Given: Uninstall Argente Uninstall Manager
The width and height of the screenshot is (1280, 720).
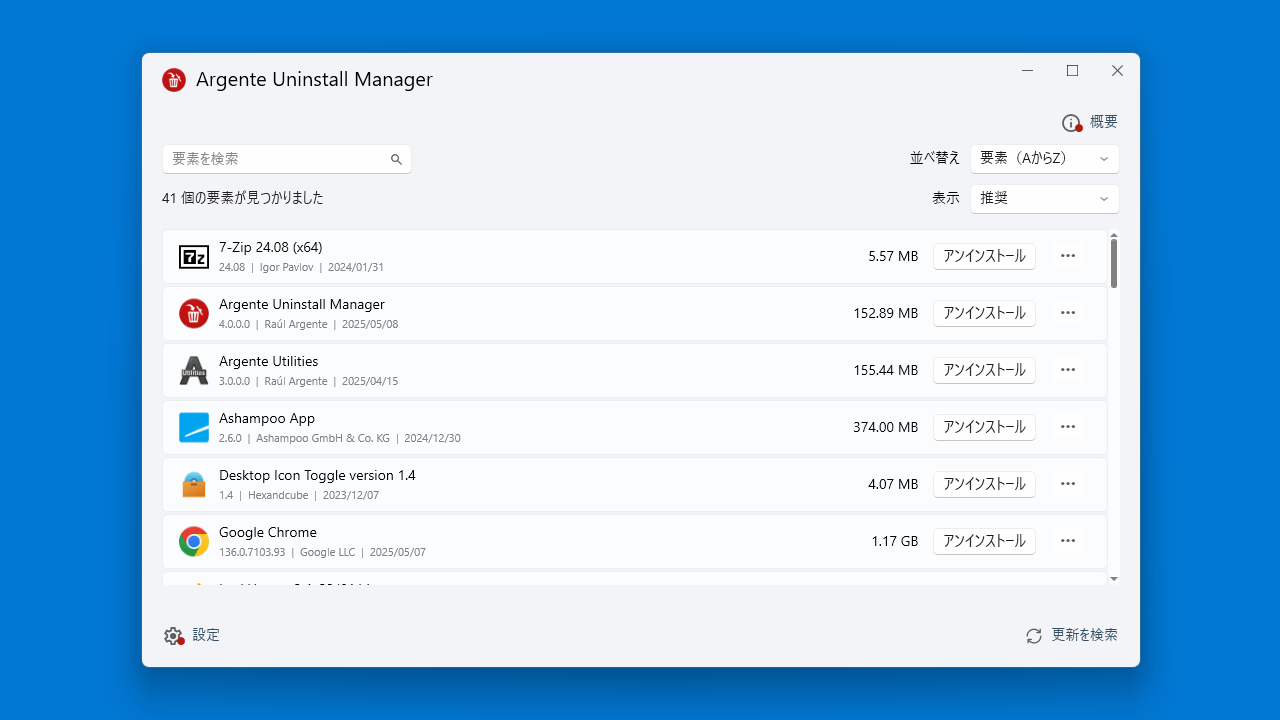Looking at the screenshot, I should click(x=984, y=313).
